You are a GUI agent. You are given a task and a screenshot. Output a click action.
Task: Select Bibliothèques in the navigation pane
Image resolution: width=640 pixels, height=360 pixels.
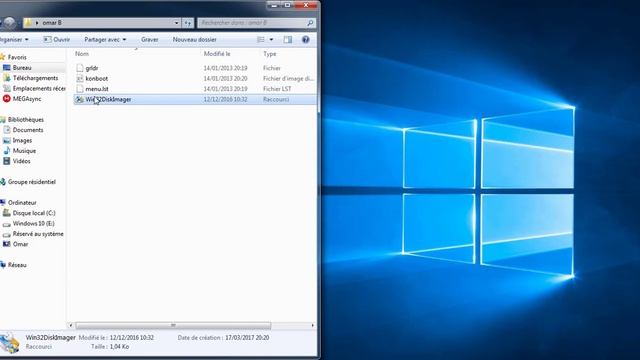25,120
